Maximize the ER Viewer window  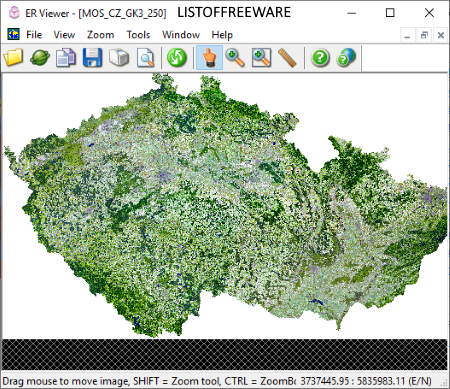point(390,13)
